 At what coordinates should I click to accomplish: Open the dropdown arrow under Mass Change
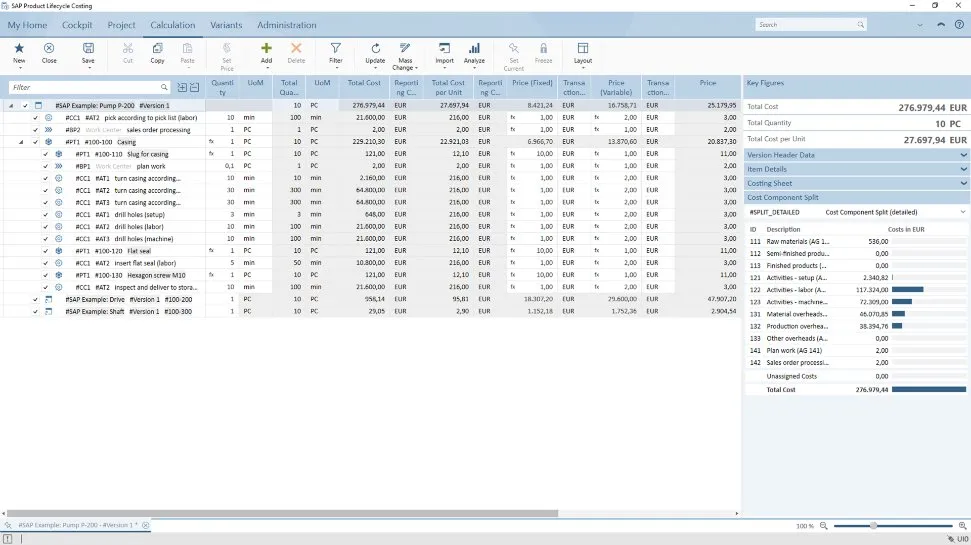coord(416,68)
